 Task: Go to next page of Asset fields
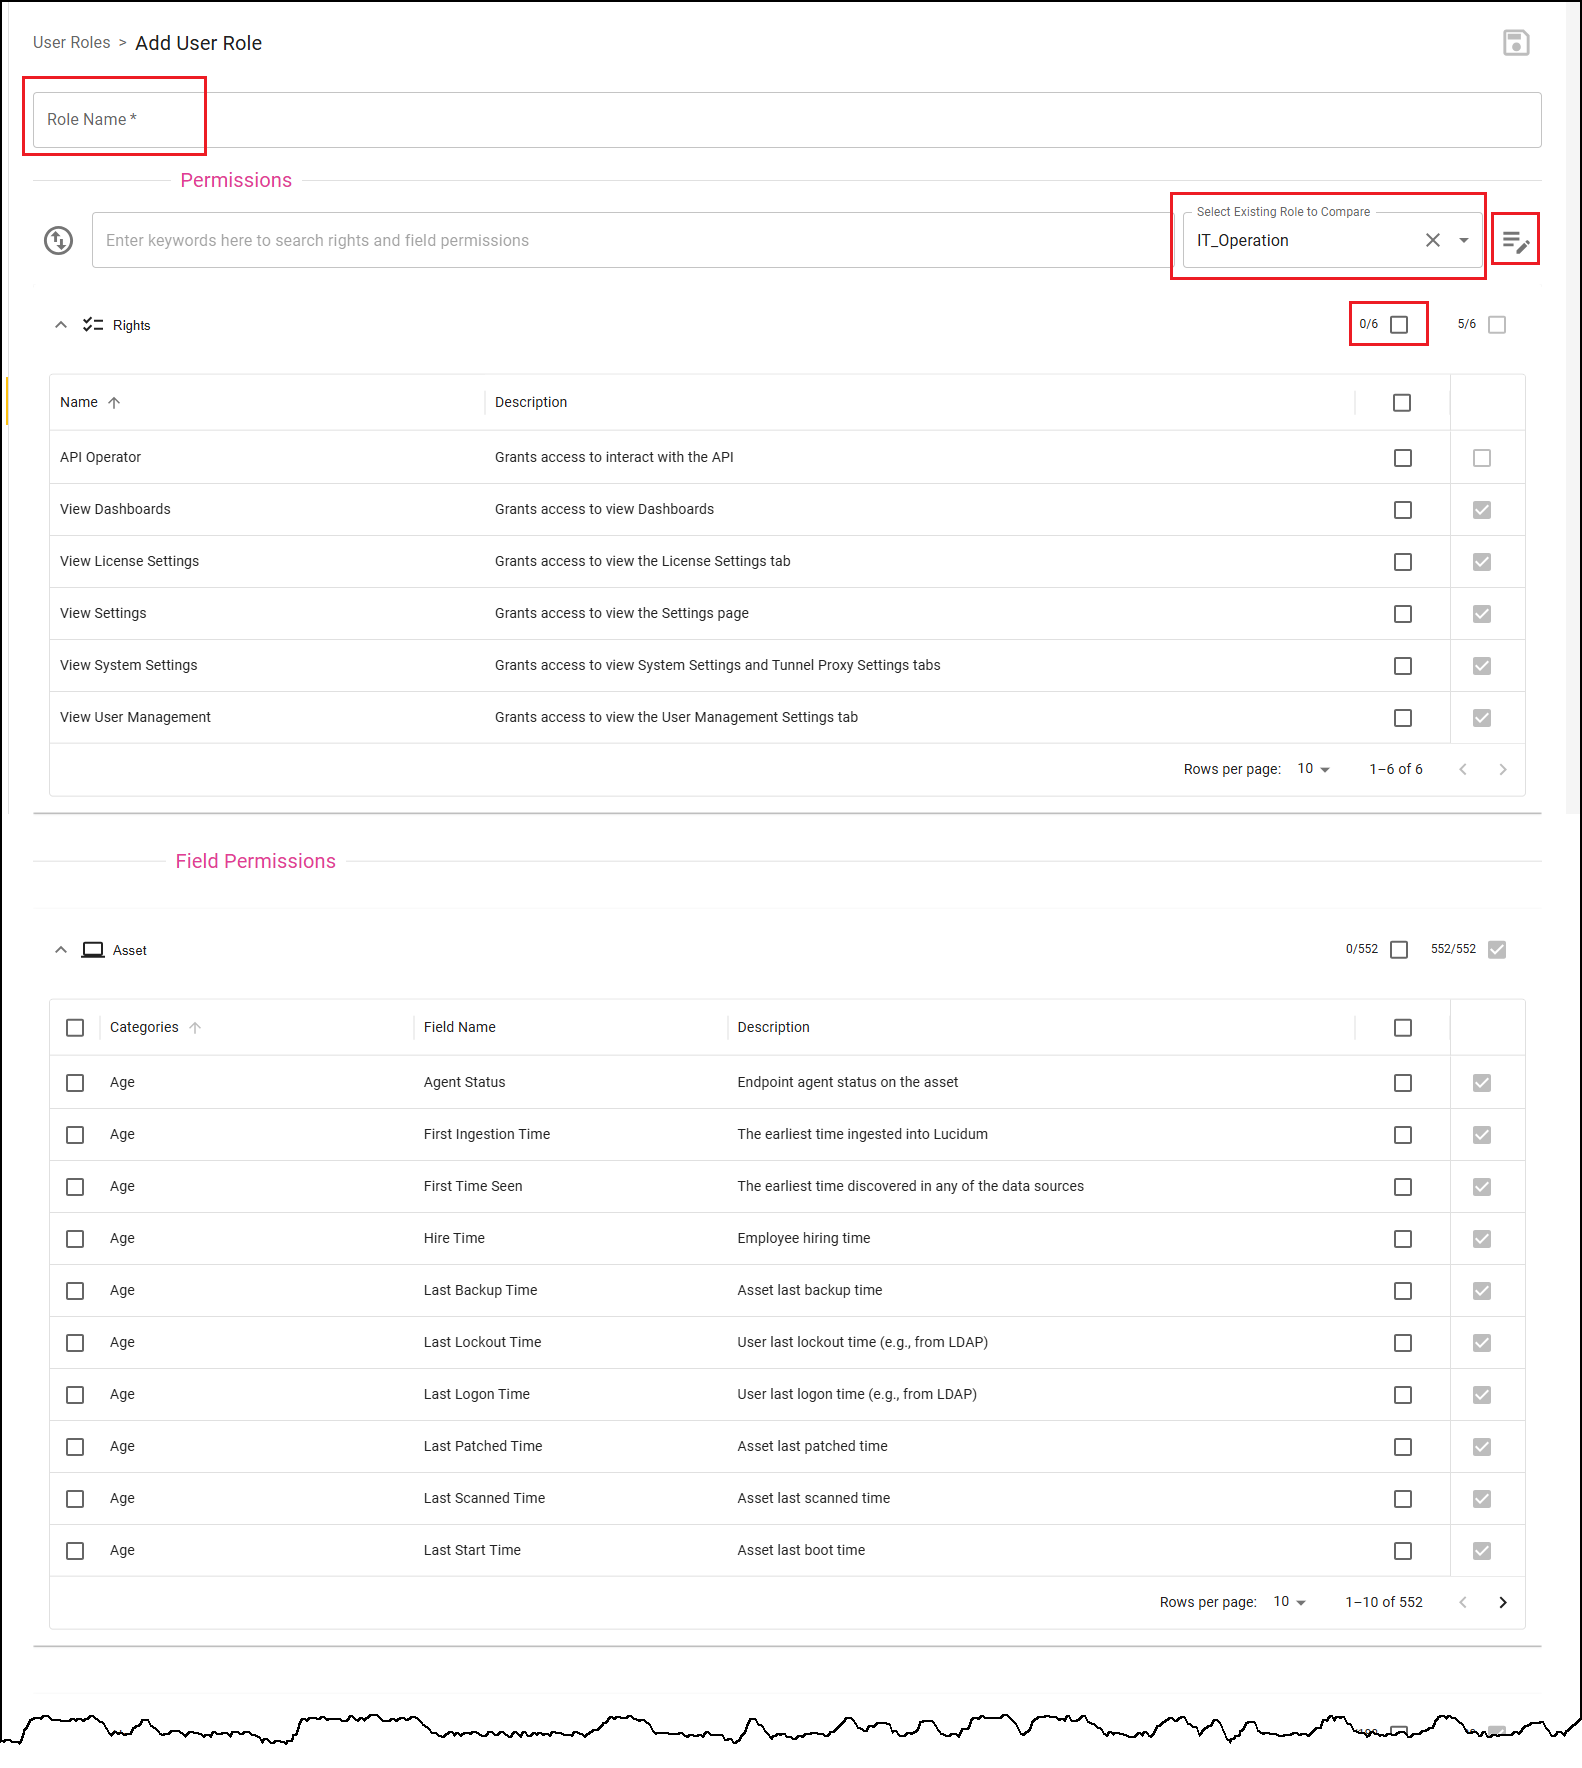tap(1502, 1602)
